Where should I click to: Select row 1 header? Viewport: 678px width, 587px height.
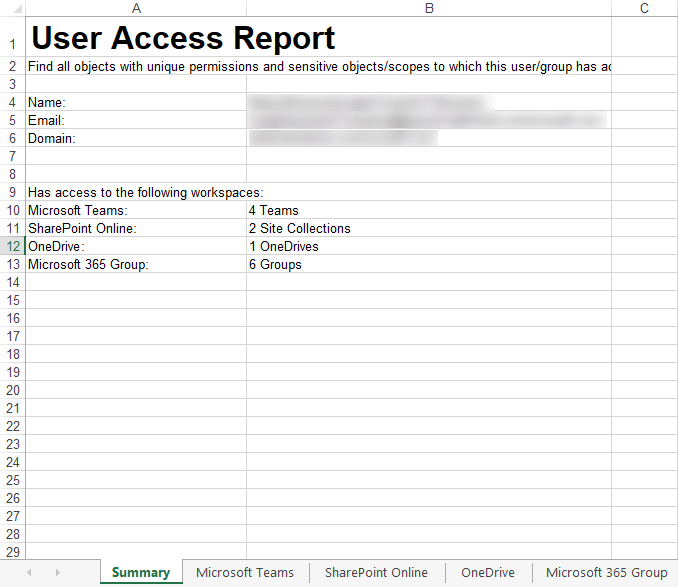click(x=13, y=38)
